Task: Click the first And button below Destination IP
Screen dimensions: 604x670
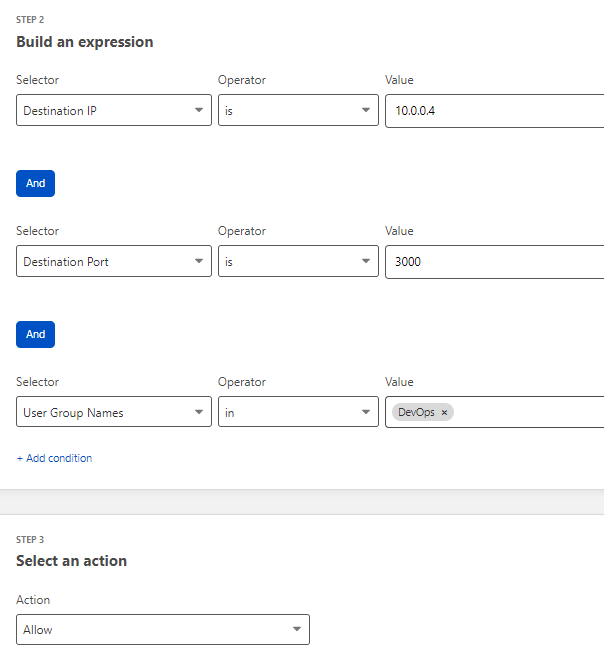Action: (x=35, y=183)
